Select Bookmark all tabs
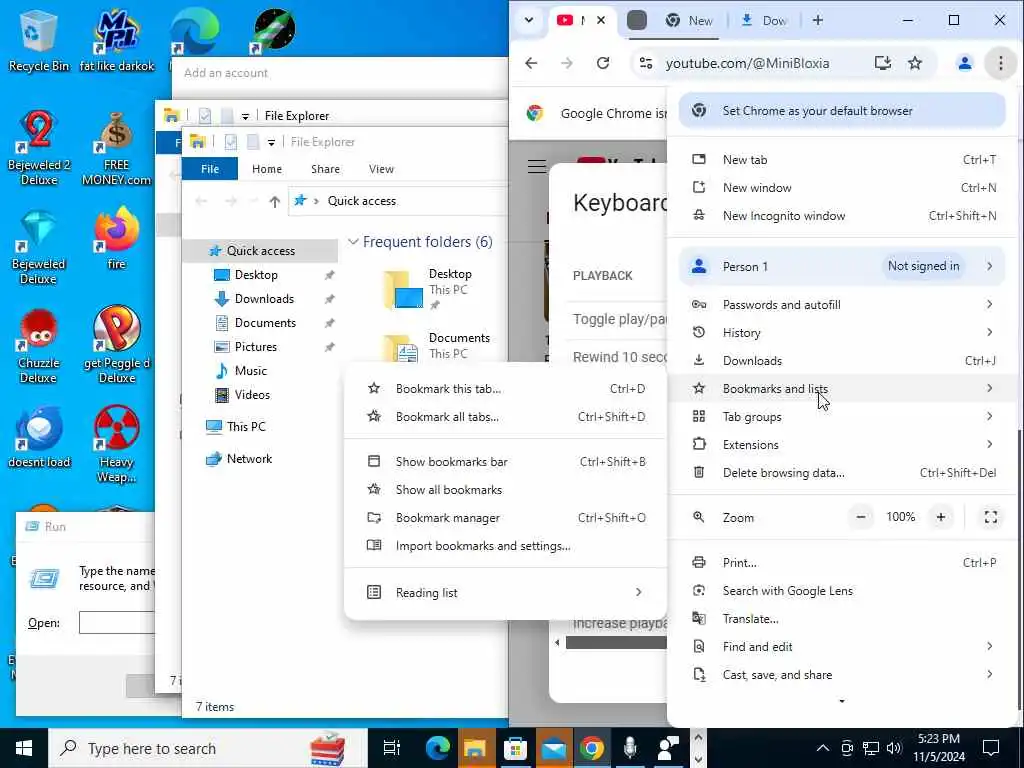The width and height of the screenshot is (1024, 768). [505, 417]
